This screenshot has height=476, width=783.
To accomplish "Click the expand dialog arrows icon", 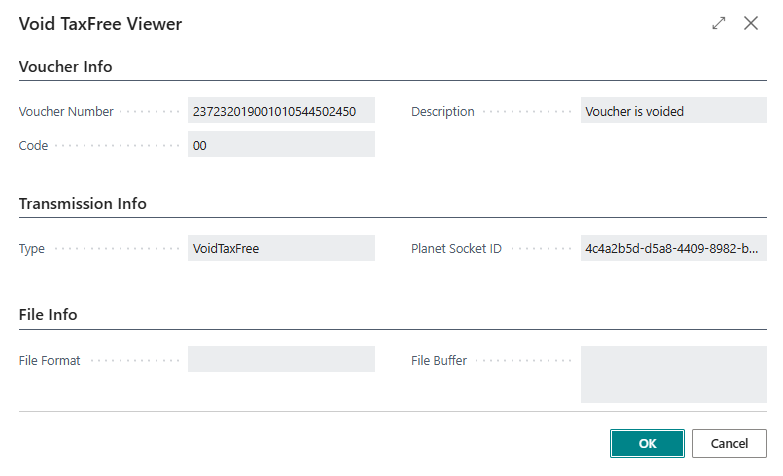I will (719, 22).
